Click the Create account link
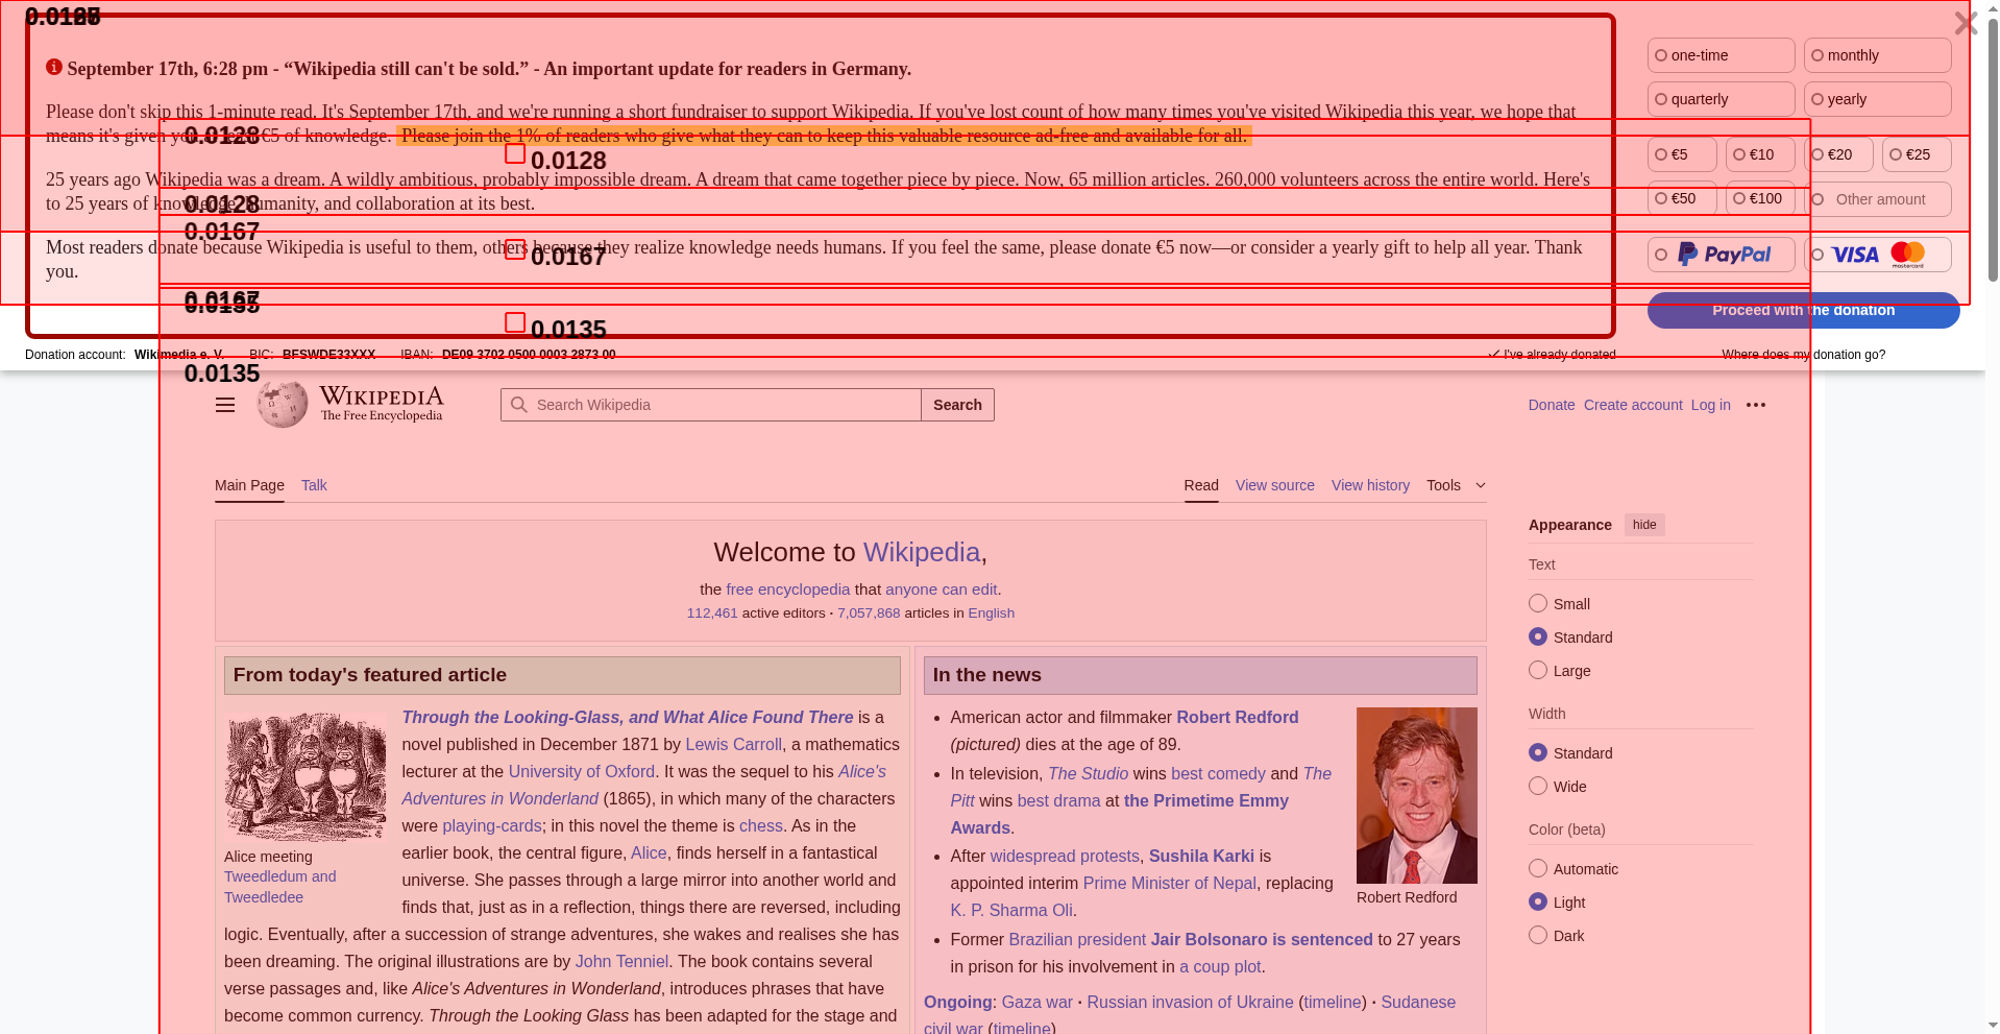Image resolution: width=2000 pixels, height=1034 pixels. (1632, 405)
